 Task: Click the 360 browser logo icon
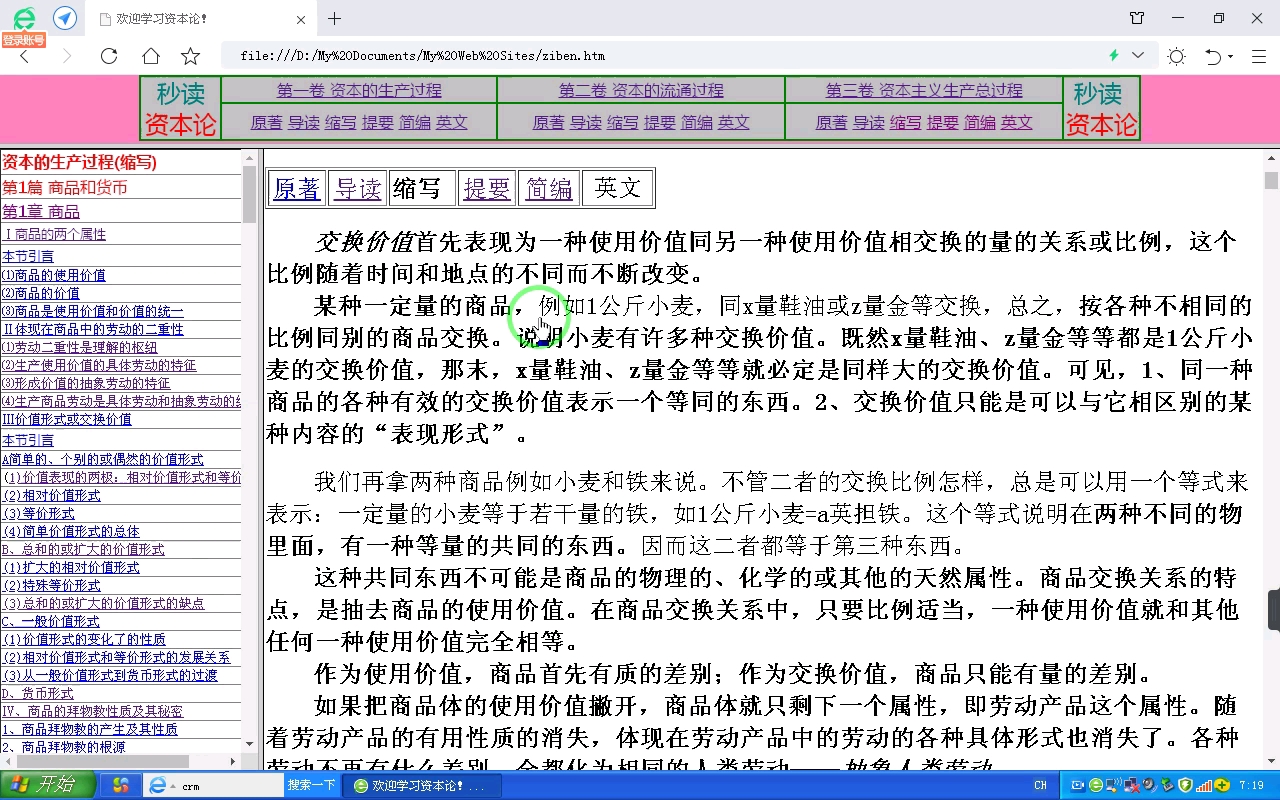point(23,18)
